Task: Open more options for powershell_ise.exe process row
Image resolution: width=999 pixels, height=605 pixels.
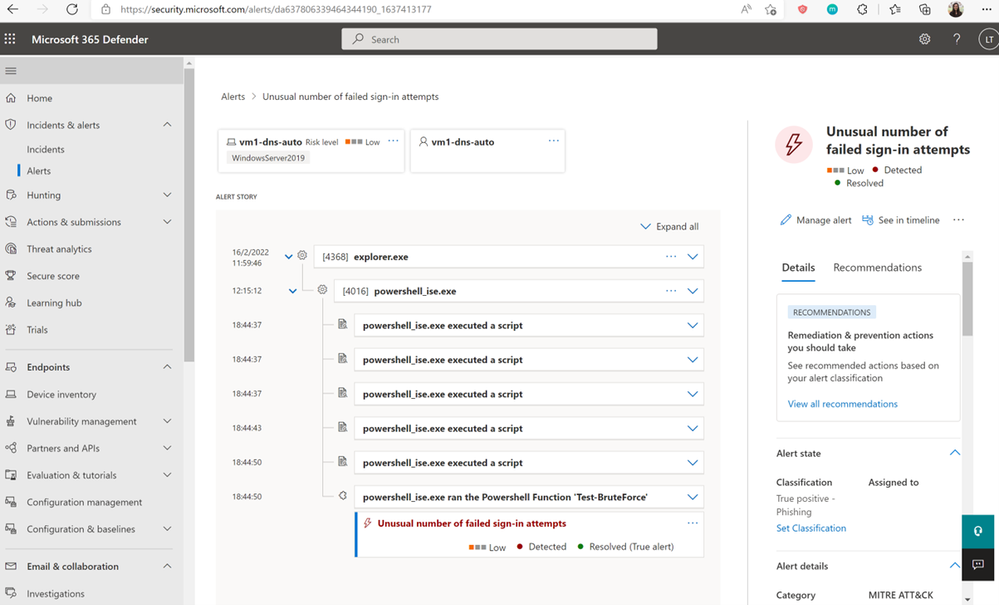Action: [671, 290]
